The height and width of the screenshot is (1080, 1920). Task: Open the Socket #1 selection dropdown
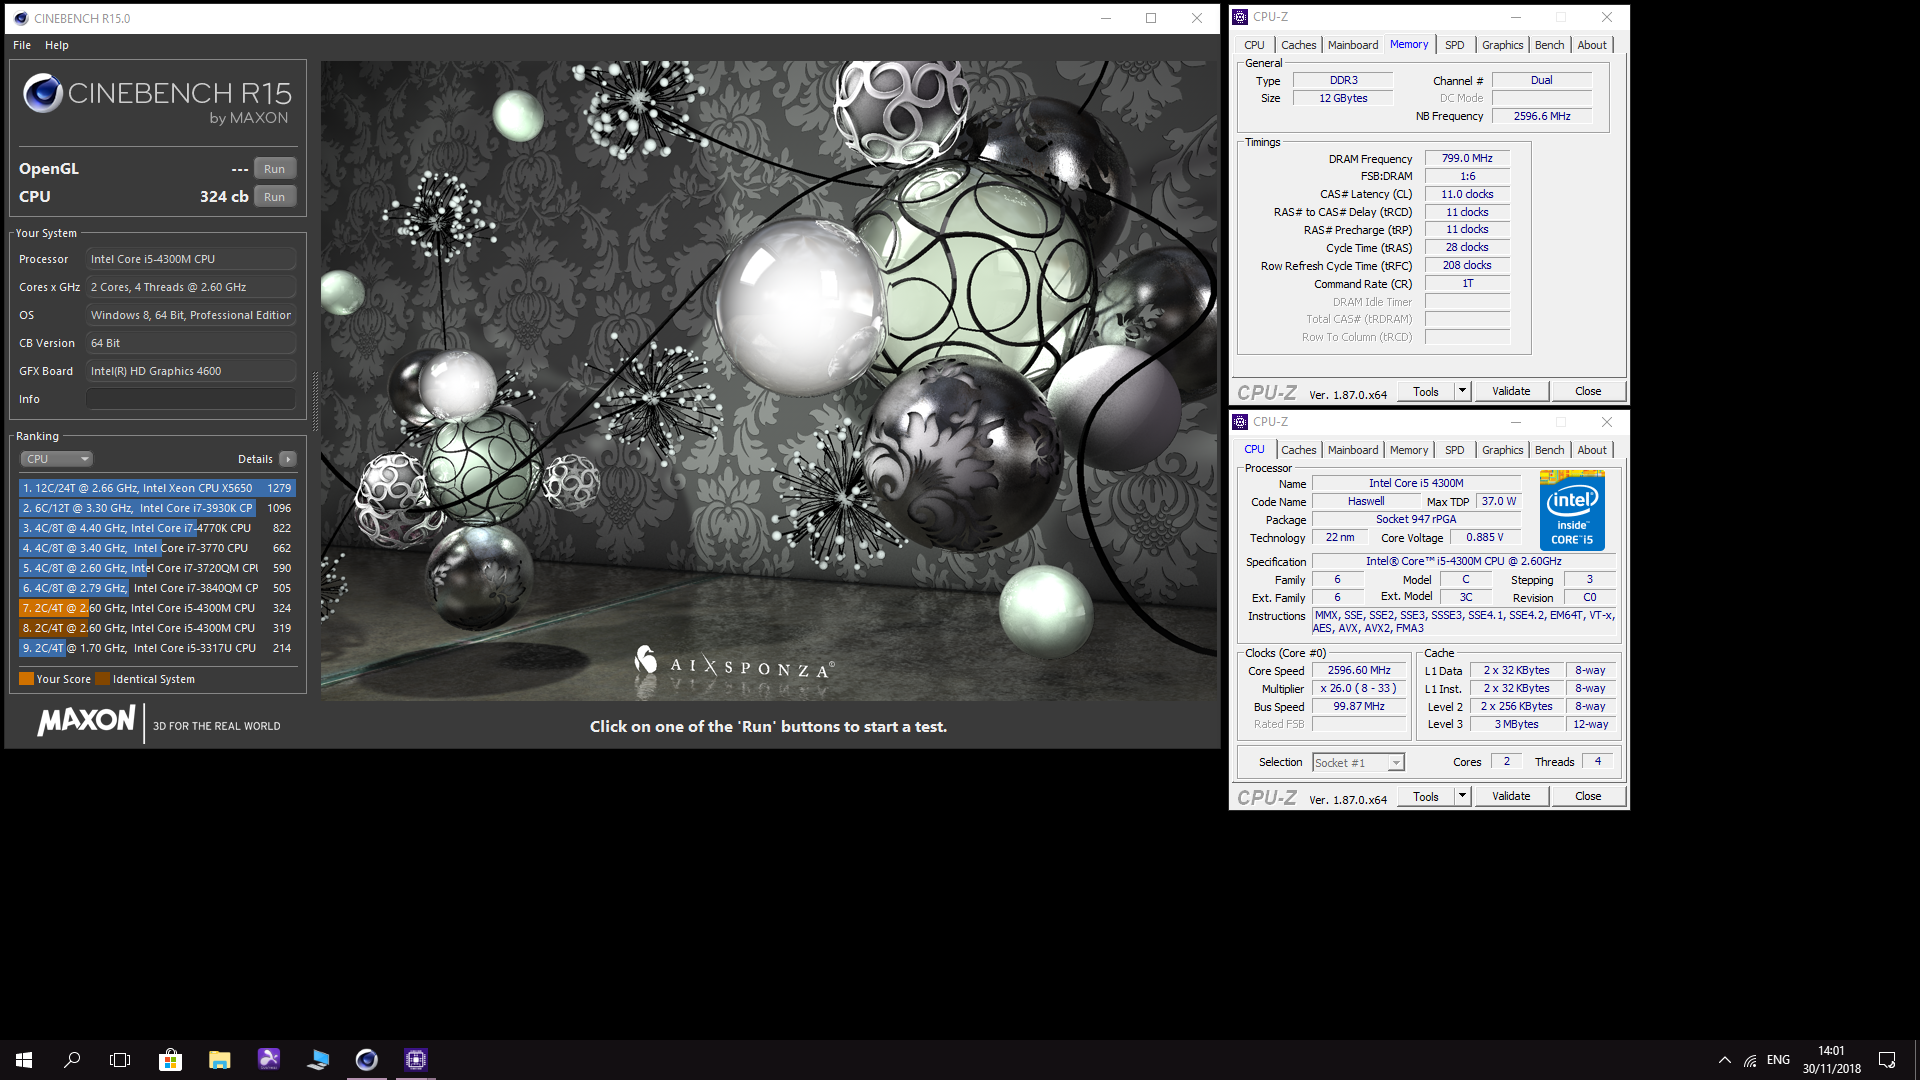(1358, 763)
